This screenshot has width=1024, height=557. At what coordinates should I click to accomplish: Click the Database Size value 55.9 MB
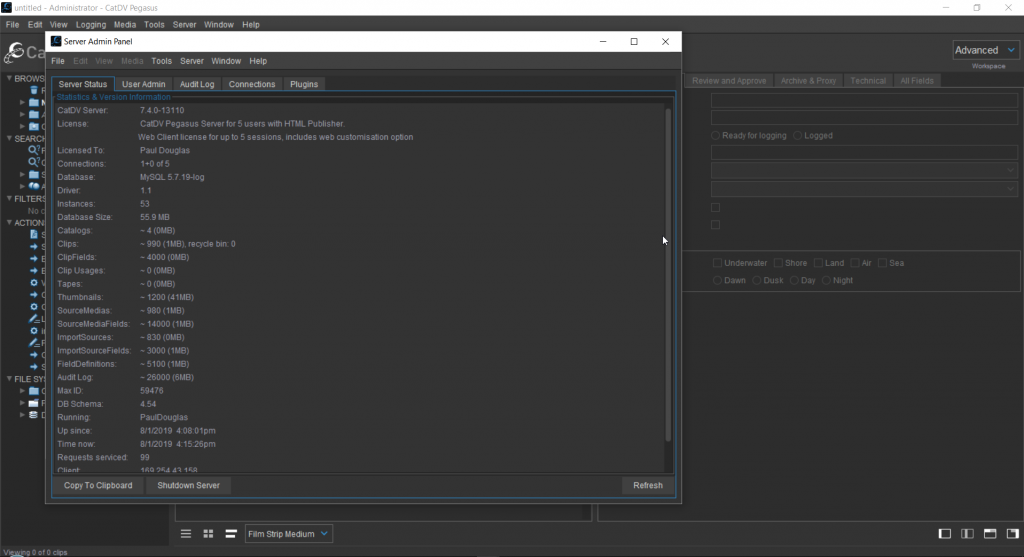pyautogui.click(x=155, y=217)
